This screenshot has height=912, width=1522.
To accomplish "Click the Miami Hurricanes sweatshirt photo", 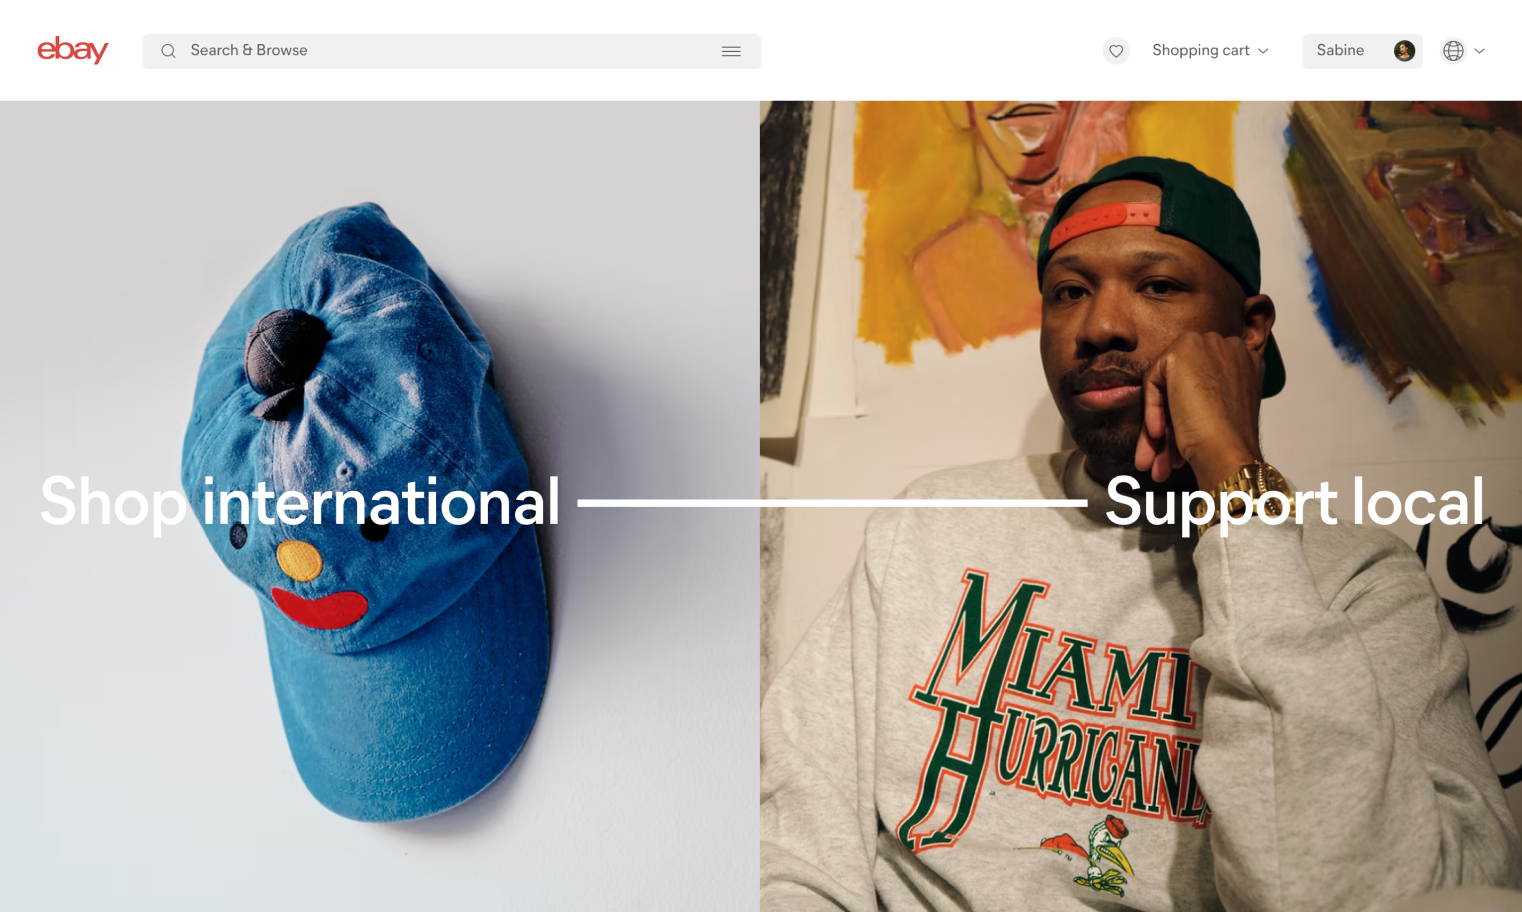I will (1141, 506).
